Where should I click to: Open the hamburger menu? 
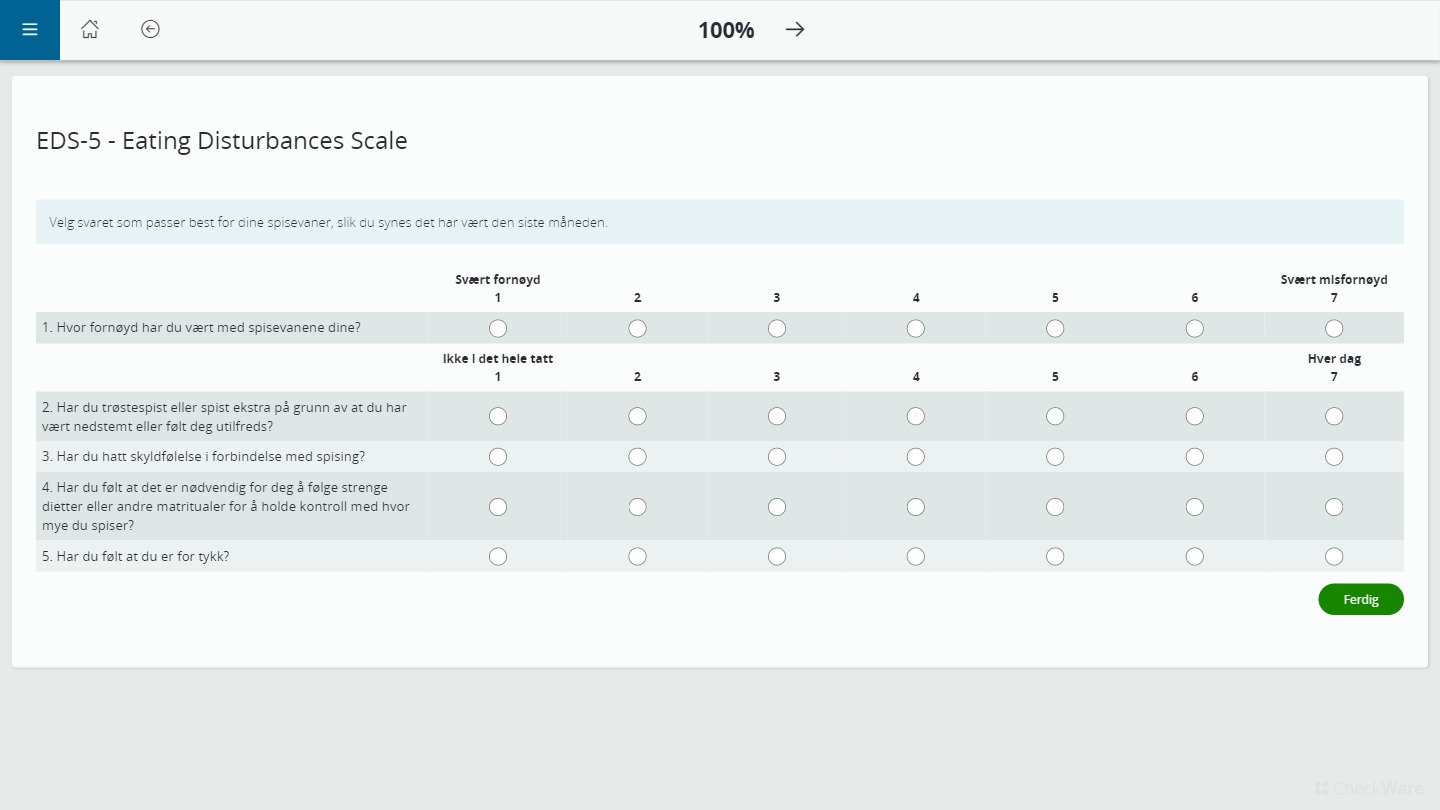pos(30,30)
